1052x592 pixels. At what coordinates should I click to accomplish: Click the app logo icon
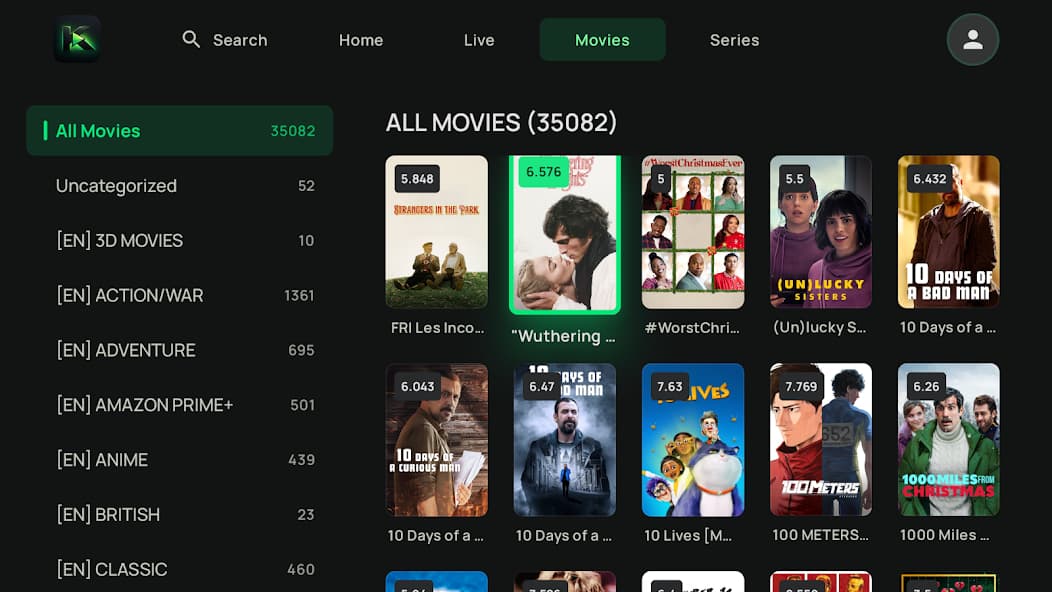77,40
